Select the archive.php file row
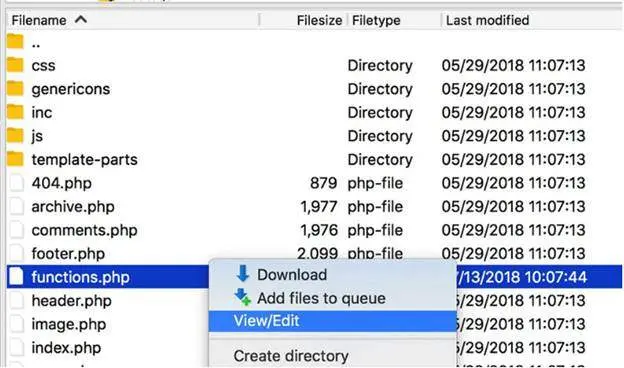 314,206
